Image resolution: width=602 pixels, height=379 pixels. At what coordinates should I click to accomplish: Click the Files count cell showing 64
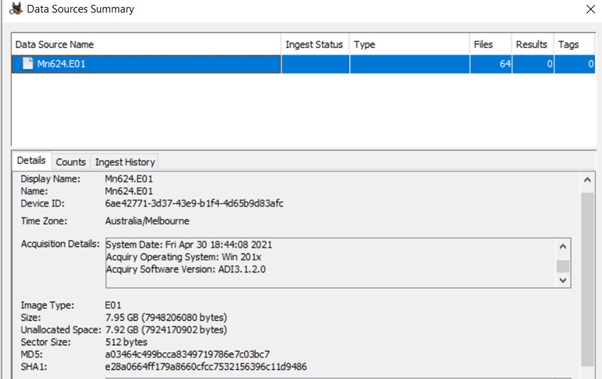pos(490,64)
